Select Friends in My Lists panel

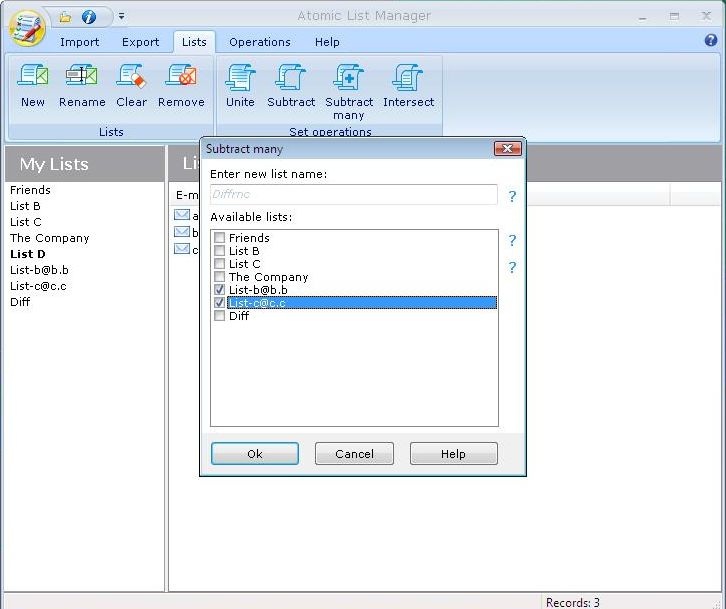(x=31, y=190)
